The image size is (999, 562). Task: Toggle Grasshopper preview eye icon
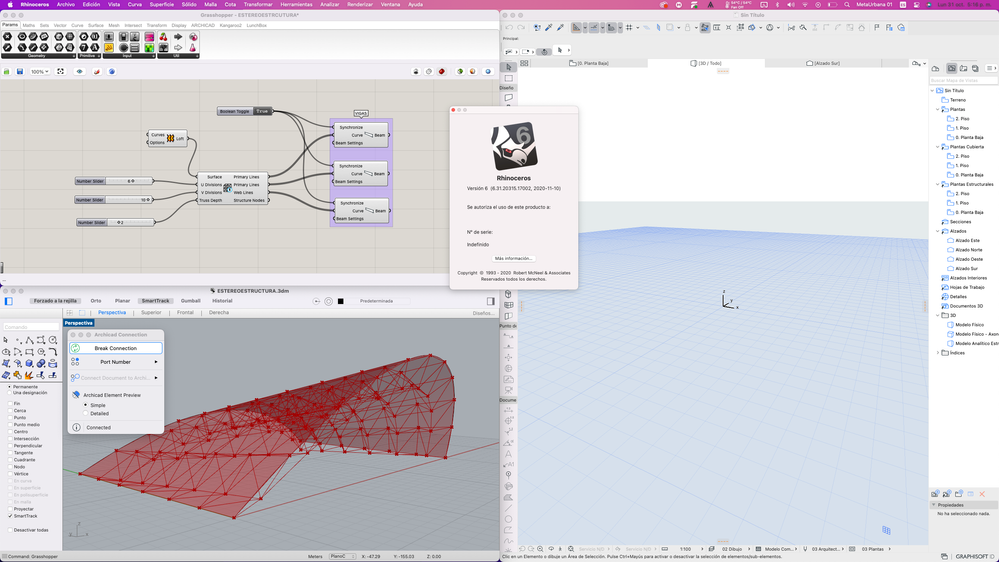point(80,72)
